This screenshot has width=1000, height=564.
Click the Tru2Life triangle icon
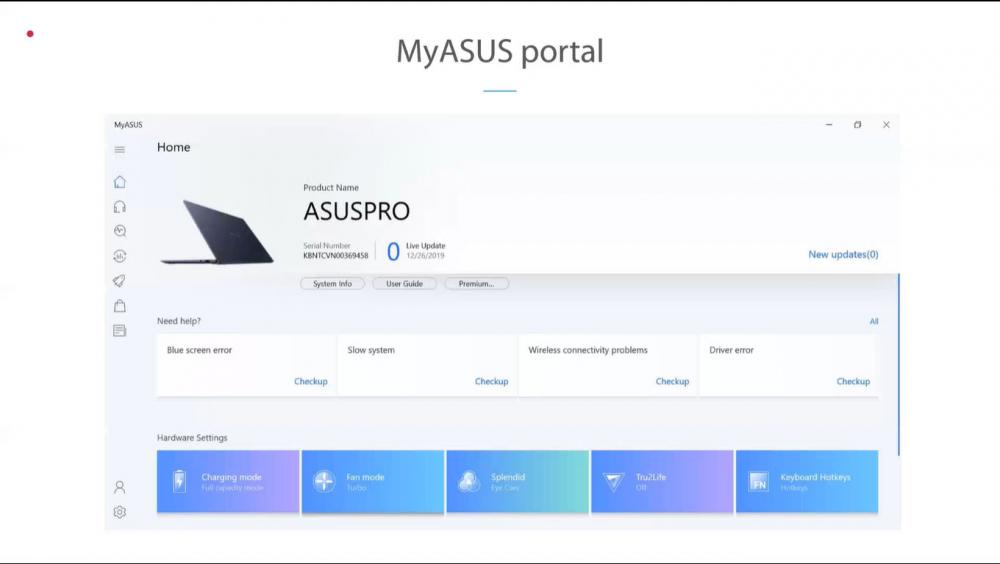point(614,482)
